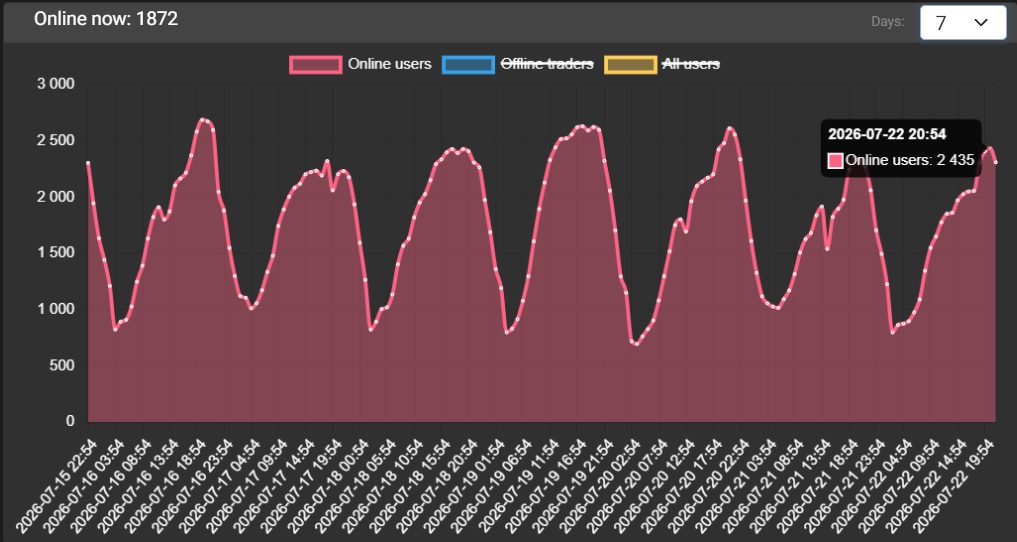
Task: Open the Days dropdown showing 7
Action: pyautogui.click(x=963, y=23)
